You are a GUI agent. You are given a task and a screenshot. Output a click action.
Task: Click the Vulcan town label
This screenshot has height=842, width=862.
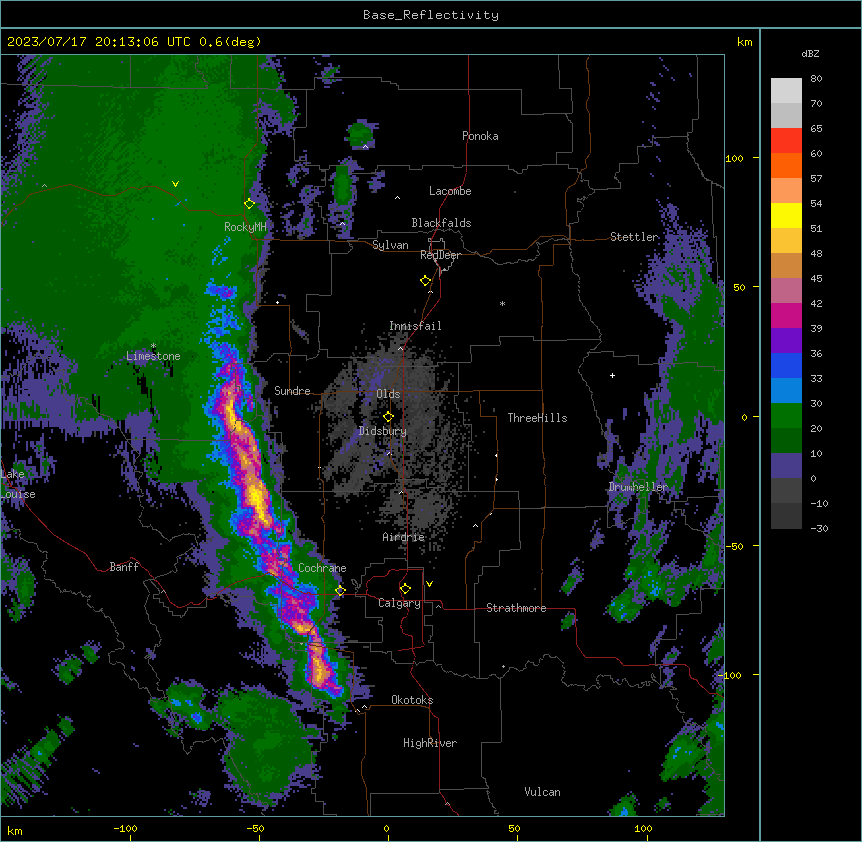coord(543,792)
